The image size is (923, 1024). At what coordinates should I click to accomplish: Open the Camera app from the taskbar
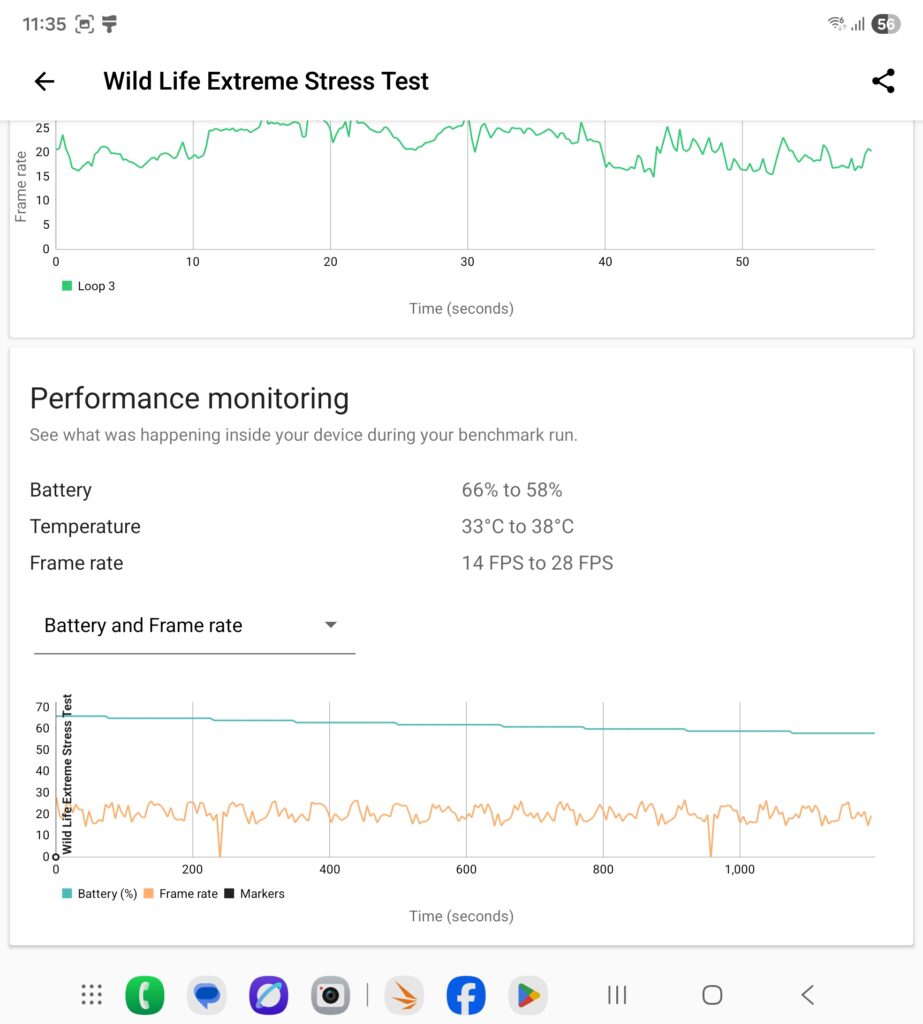[x=330, y=994]
